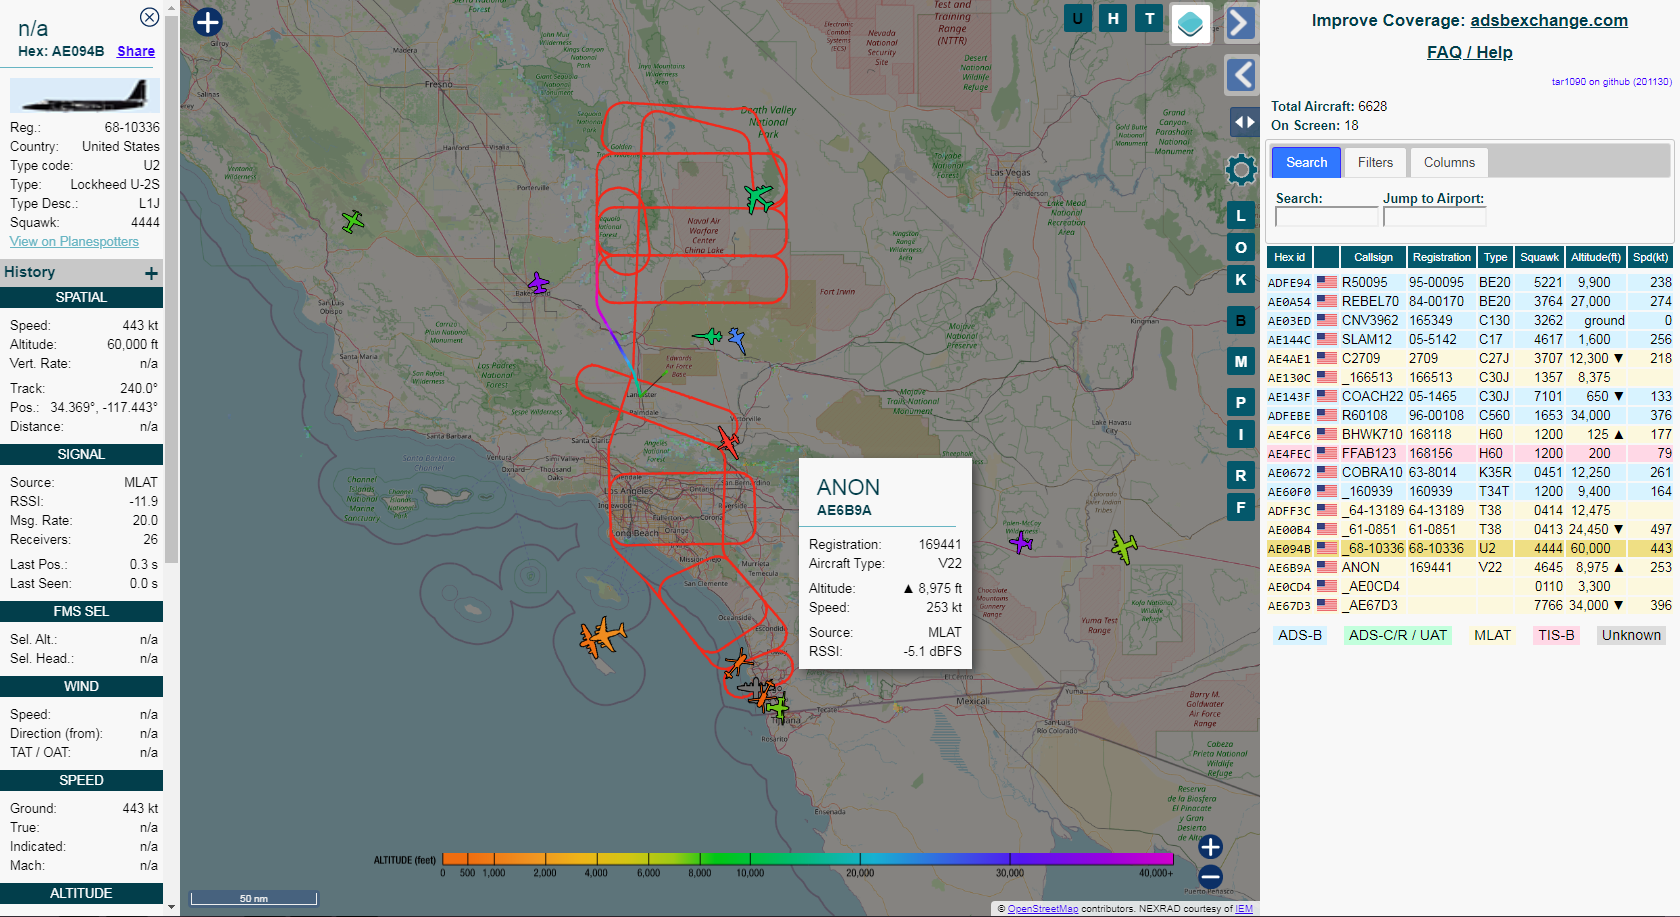Sort table by Altitude(ft) column
Viewport: 1680px width, 917px height.
click(x=1595, y=257)
